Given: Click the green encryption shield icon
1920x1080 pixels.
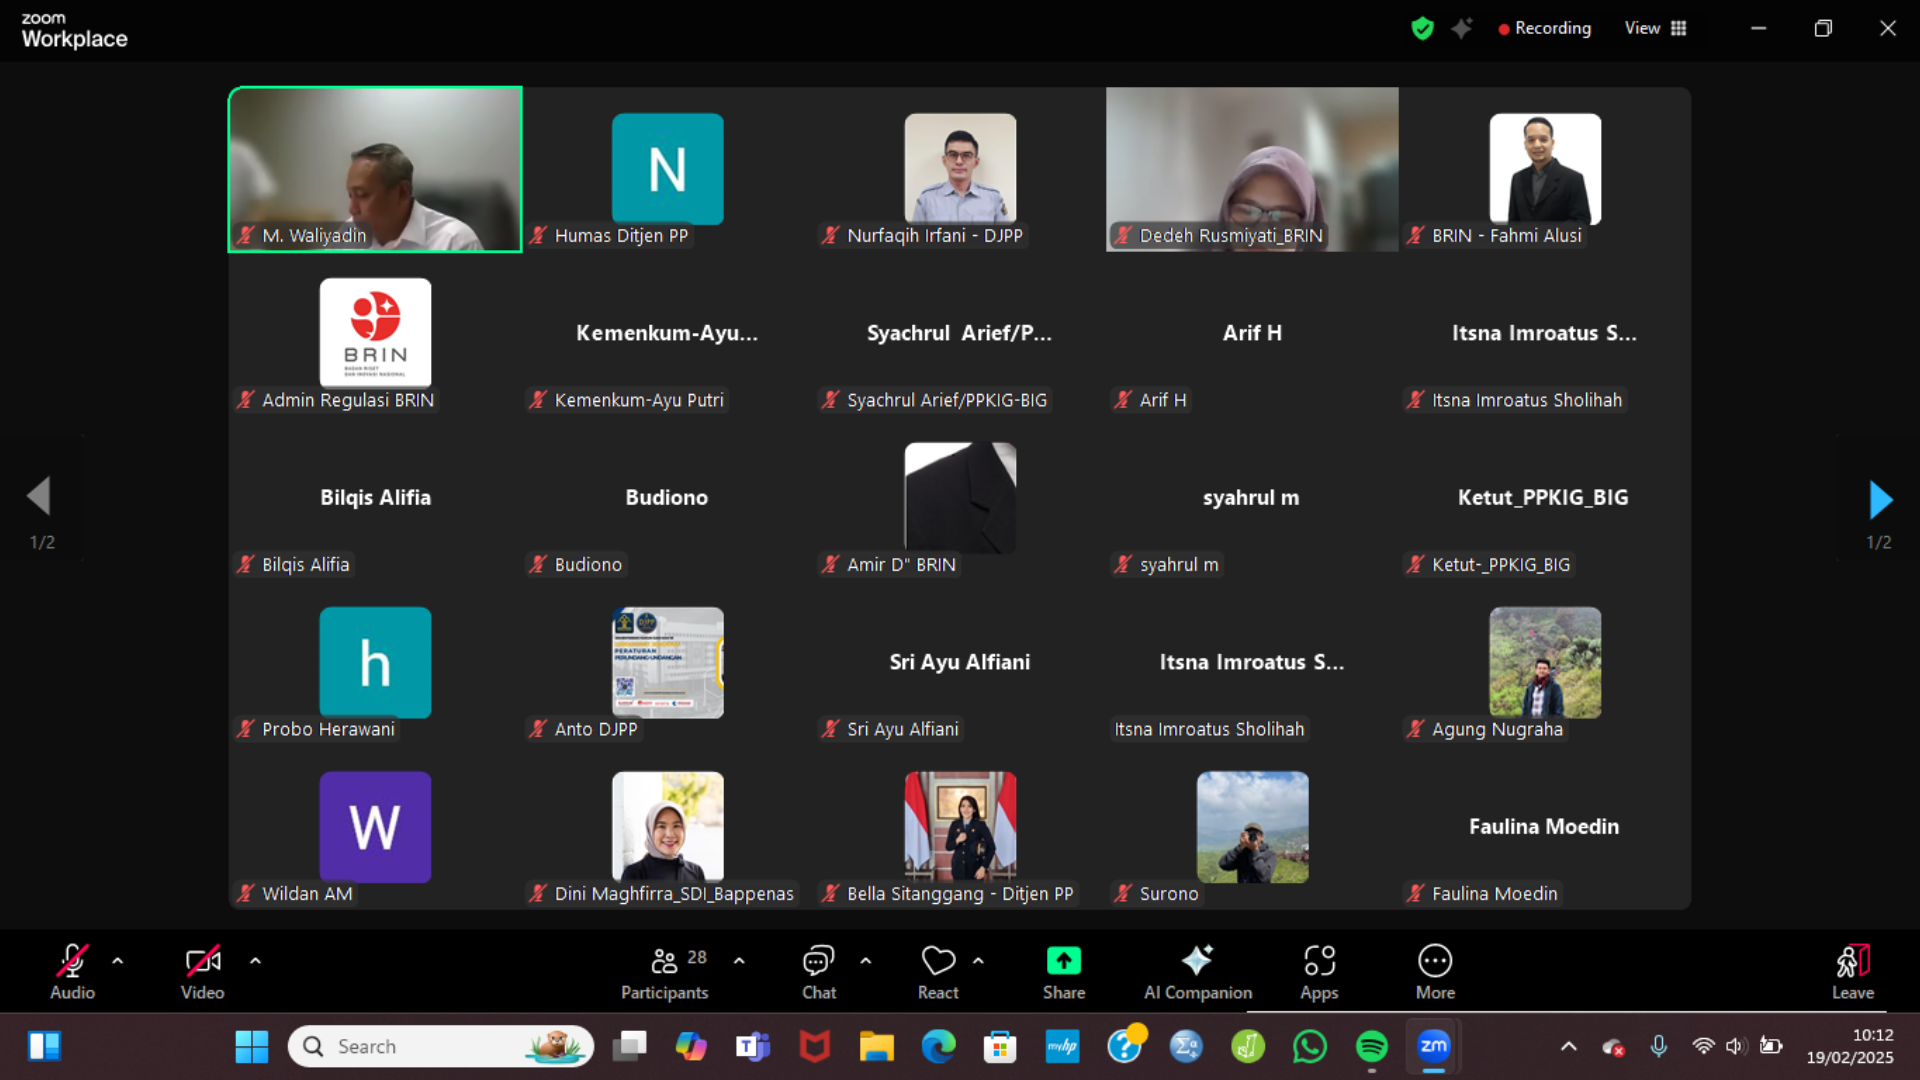Looking at the screenshot, I should 1422,28.
